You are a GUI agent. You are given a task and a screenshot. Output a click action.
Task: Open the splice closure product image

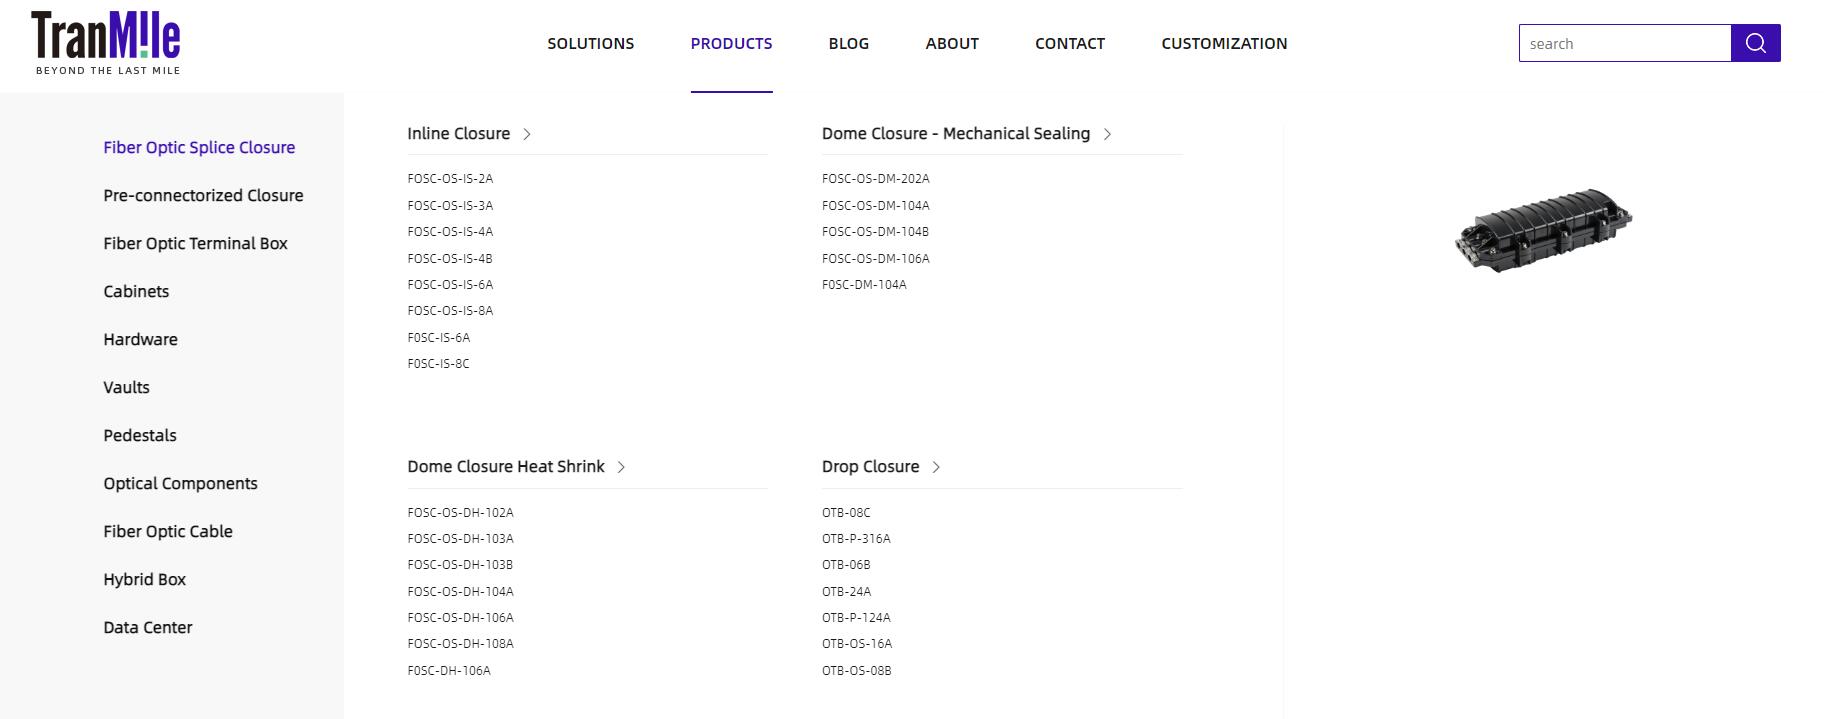click(1543, 231)
